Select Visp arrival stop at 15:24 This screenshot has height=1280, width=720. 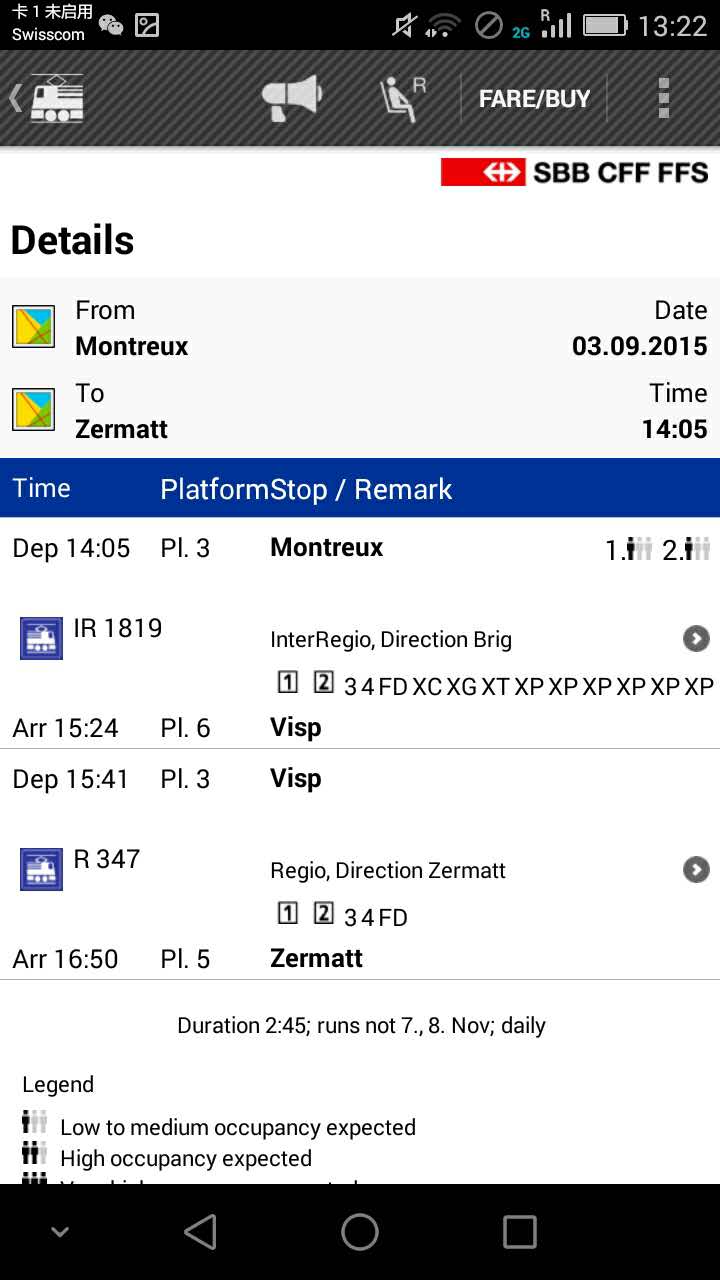pyautogui.click(x=296, y=728)
